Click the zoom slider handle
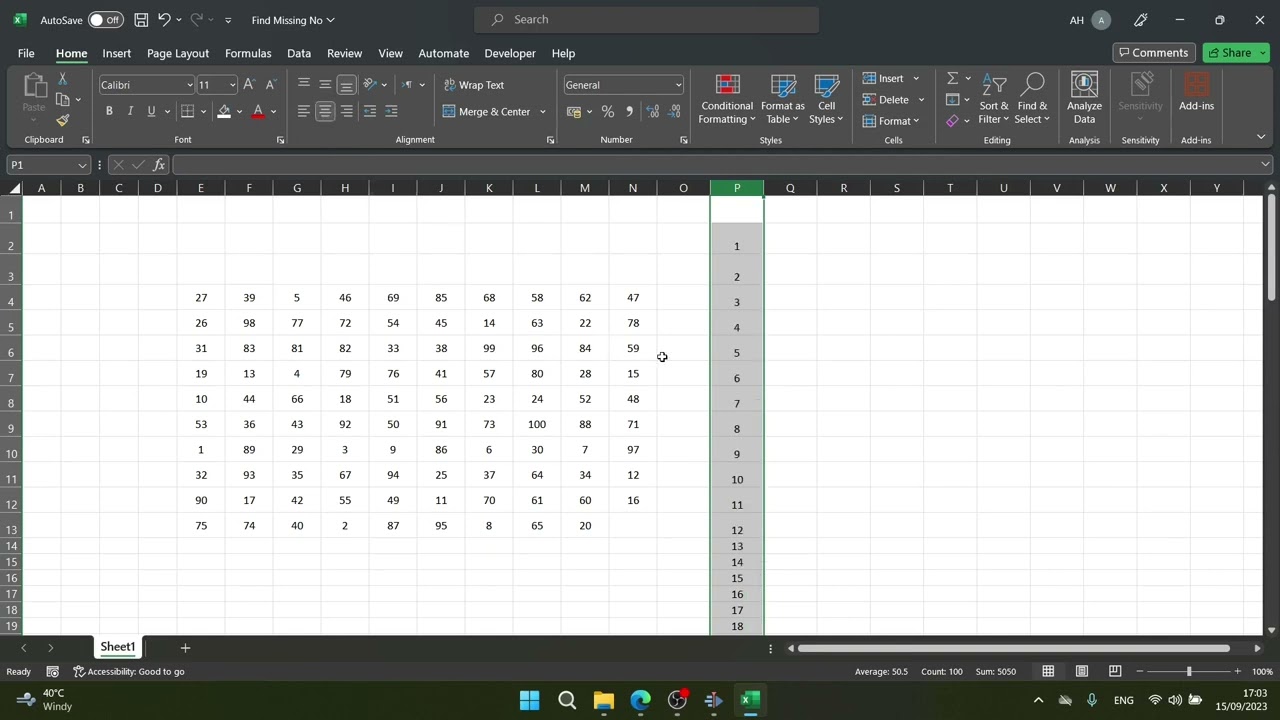 (1189, 671)
